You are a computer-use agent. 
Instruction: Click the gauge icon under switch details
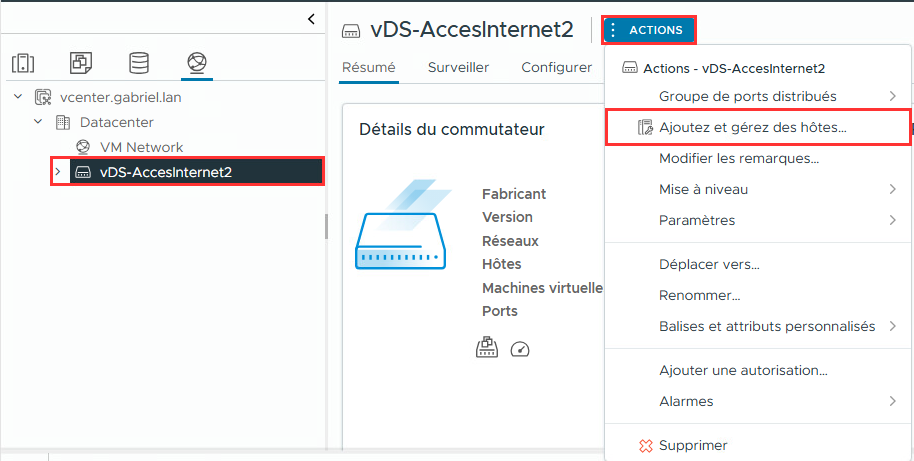pos(518,348)
